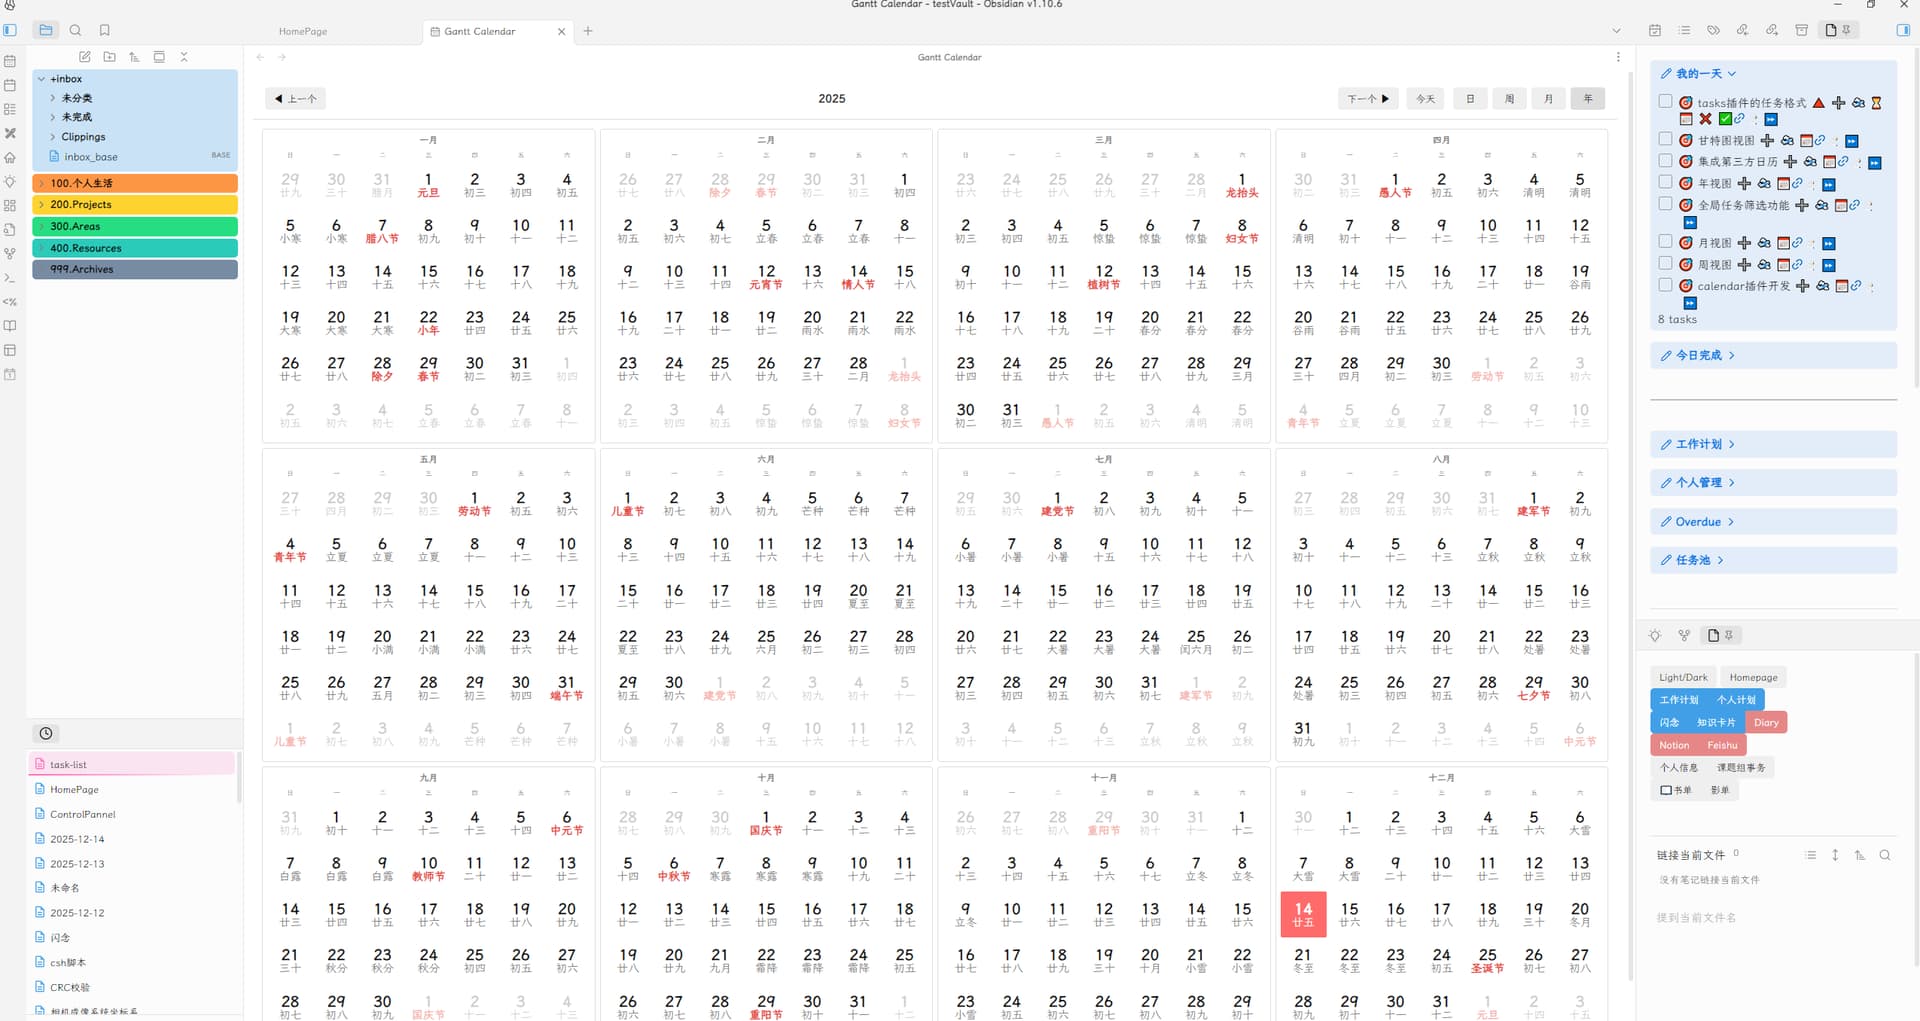The image size is (1920, 1021).
Task: Check the 甘特图视图 task checkbox
Action: (x=1665, y=140)
